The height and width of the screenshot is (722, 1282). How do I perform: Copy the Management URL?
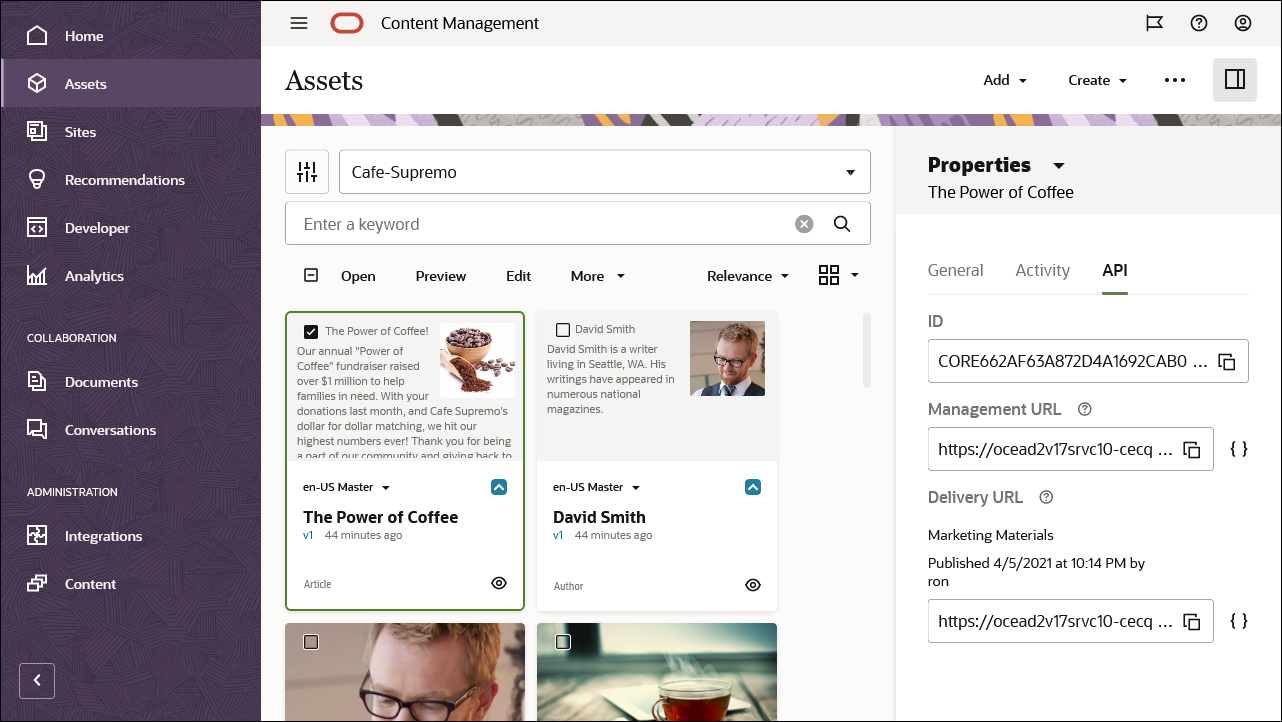(1192, 449)
